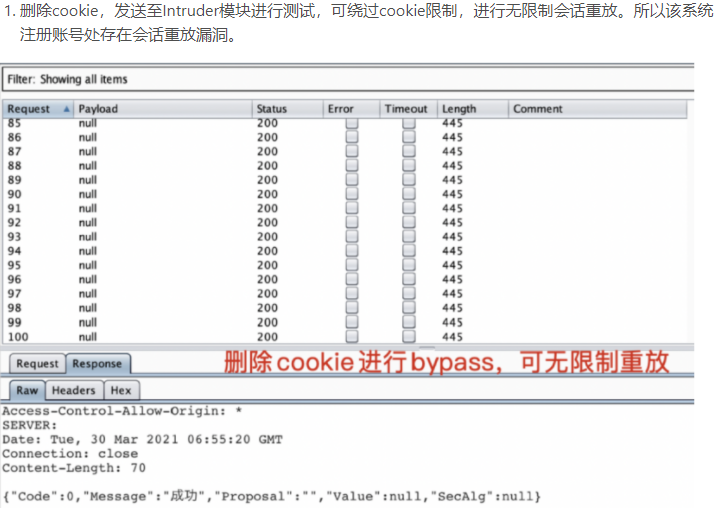Viewport: 716px width, 510px height.
Task: Switch to the Response tab
Action: [x=97, y=363]
